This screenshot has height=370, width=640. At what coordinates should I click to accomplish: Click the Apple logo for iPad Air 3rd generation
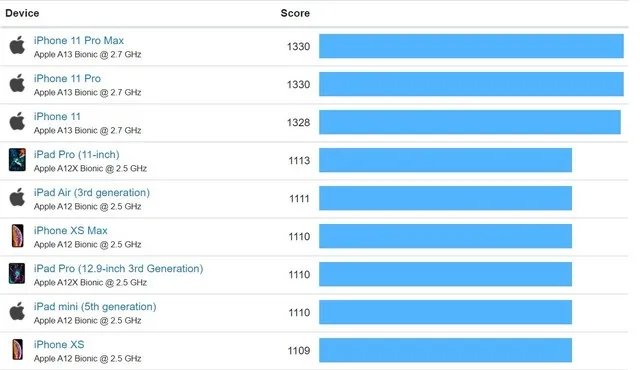[x=17, y=197]
